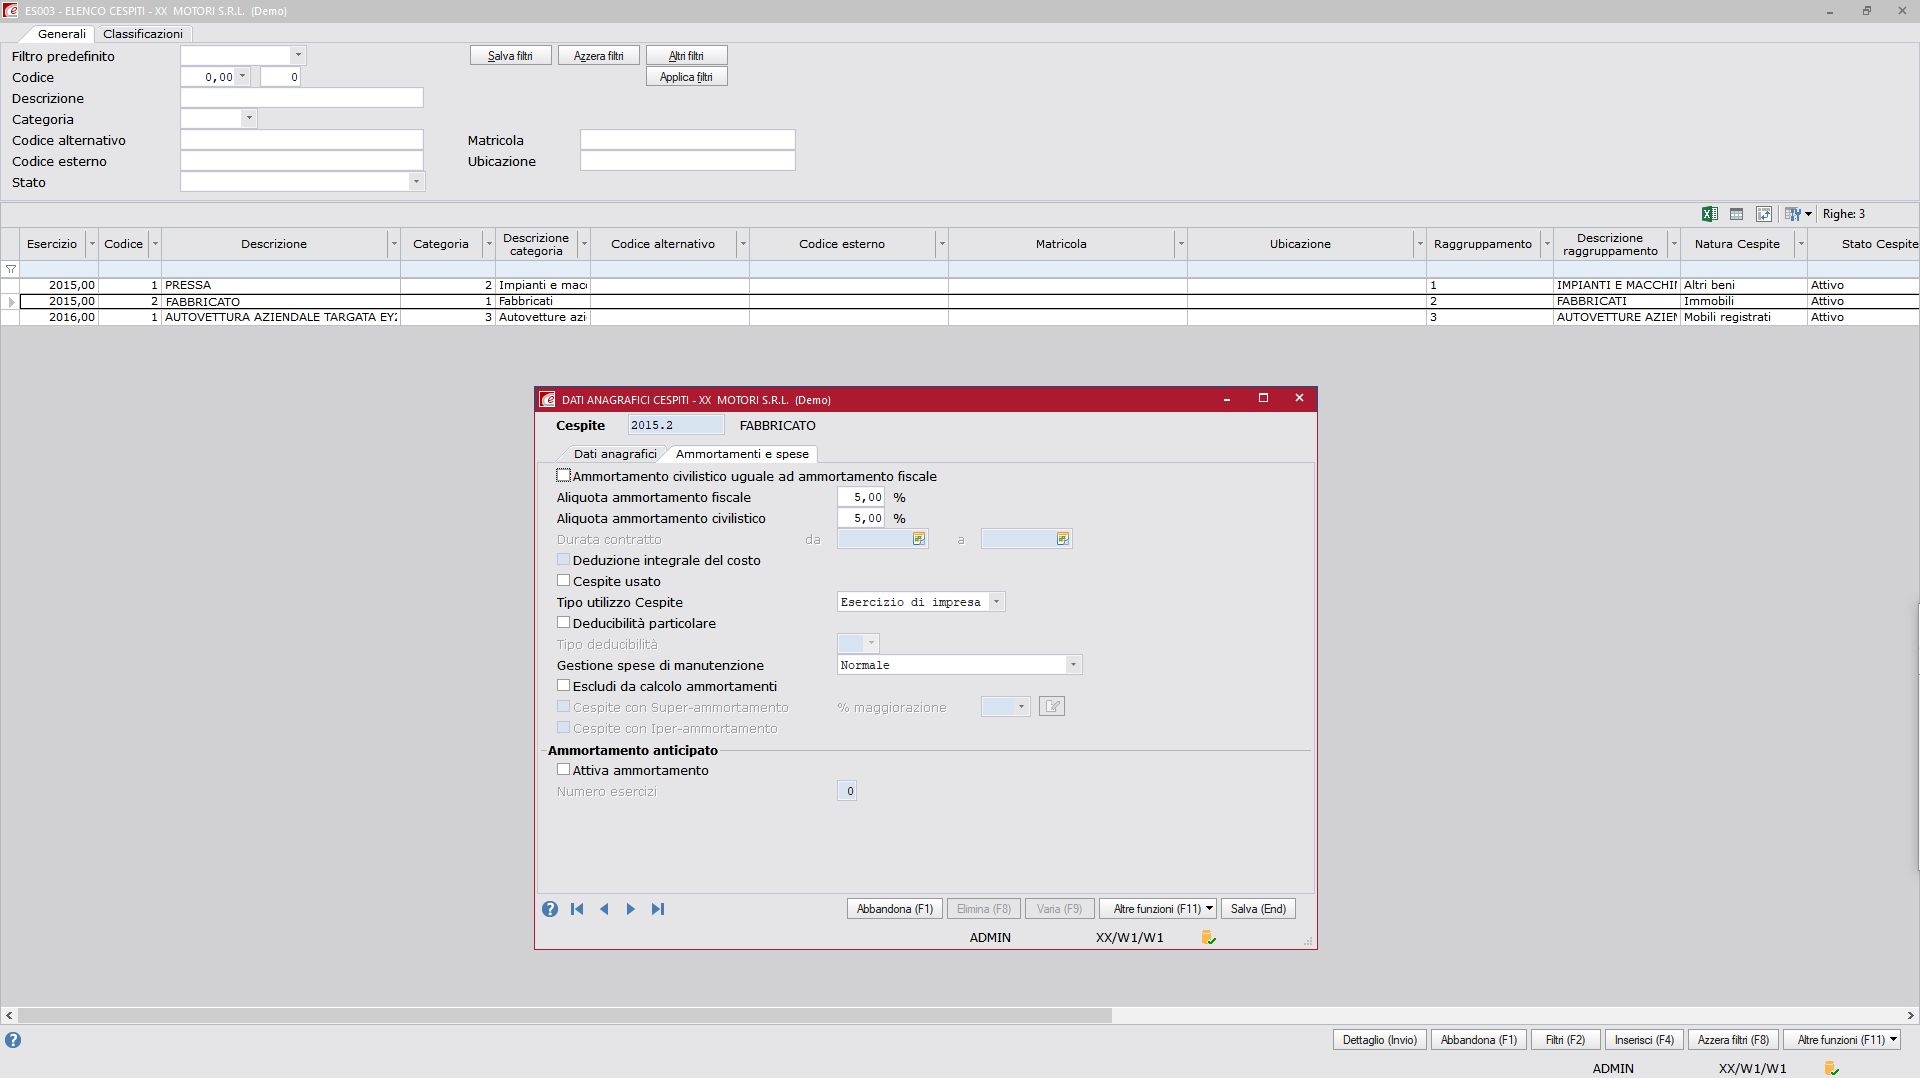Click the Matricola filter field
This screenshot has width=1920, height=1078.
(x=688, y=140)
